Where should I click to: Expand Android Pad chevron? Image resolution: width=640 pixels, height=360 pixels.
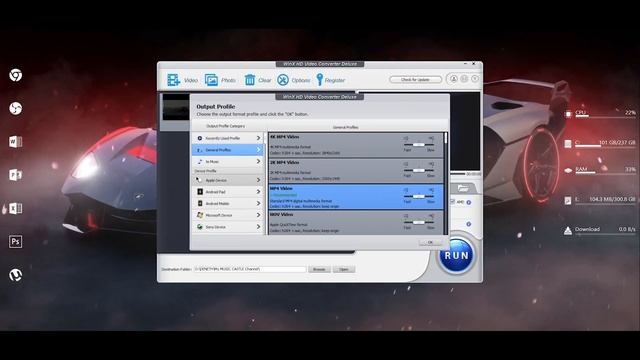pos(258,191)
